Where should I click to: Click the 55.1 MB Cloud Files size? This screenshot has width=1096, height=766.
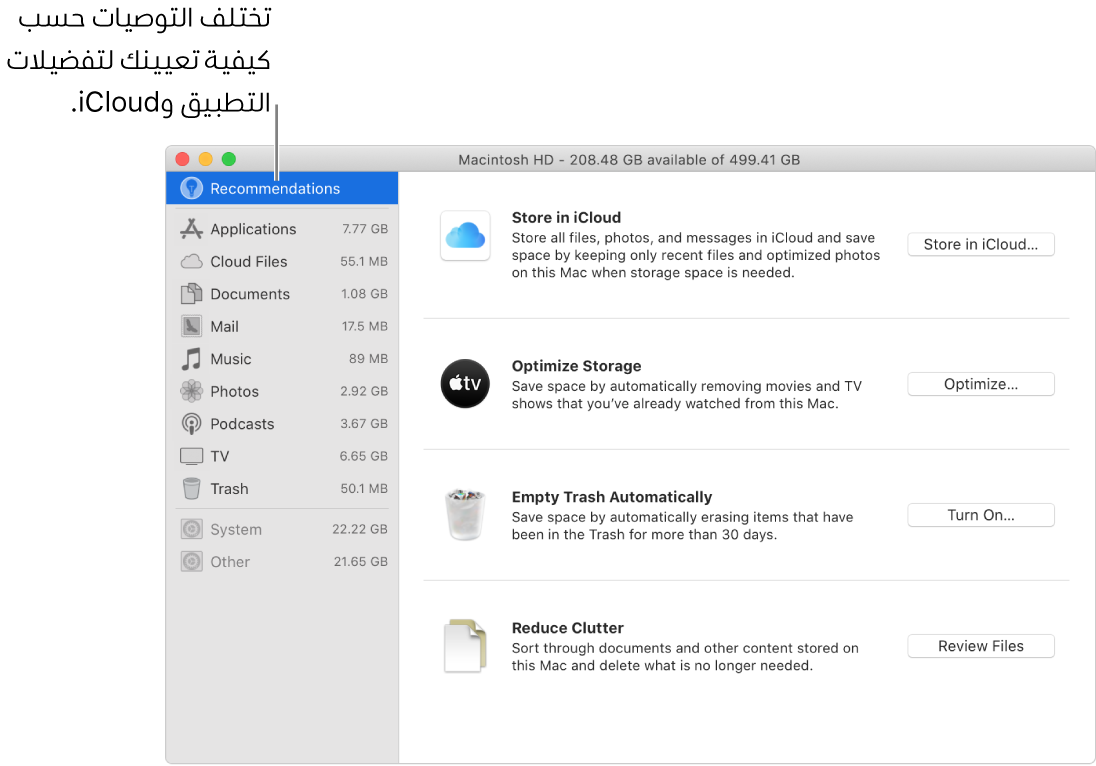[x=364, y=261]
